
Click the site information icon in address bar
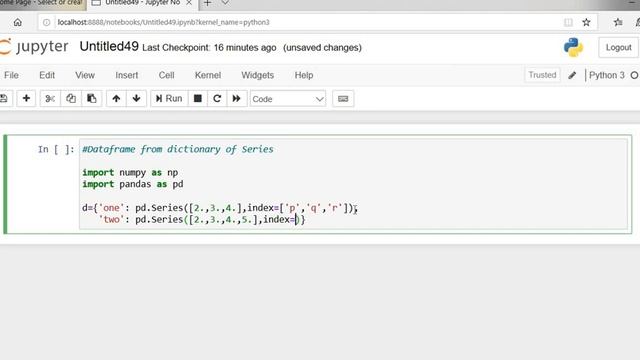[x=47, y=22]
